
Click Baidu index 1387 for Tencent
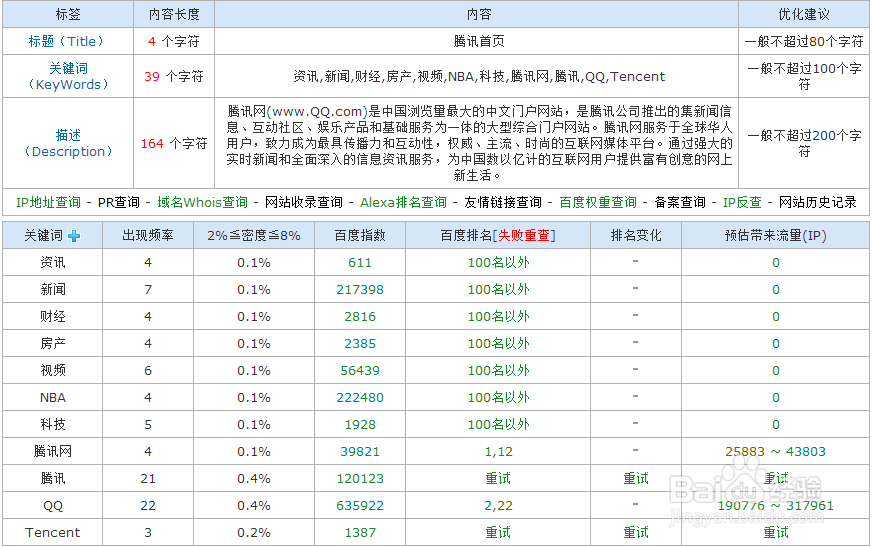pyautogui.click(x=360, y=533)
